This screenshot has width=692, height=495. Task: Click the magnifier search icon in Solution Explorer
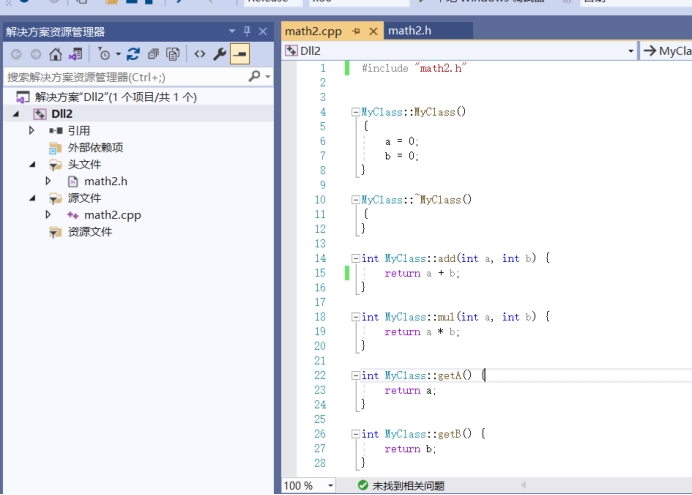click(254, 77)
